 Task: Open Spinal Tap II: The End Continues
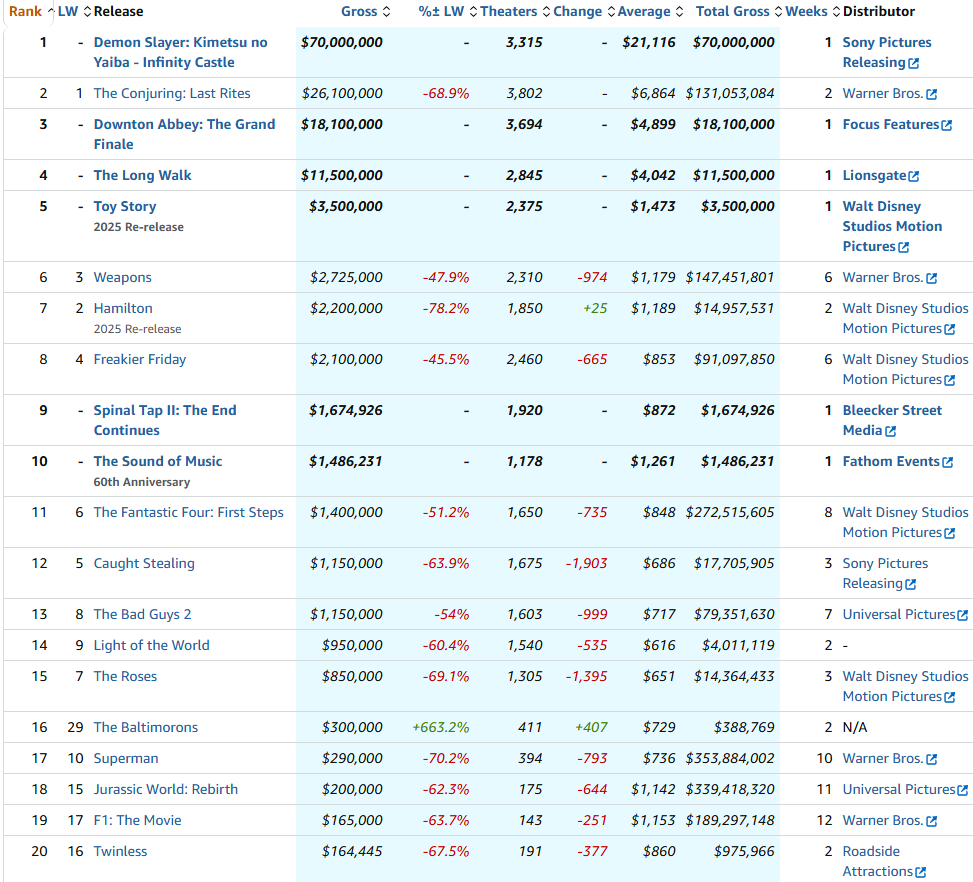coord(165,420)
